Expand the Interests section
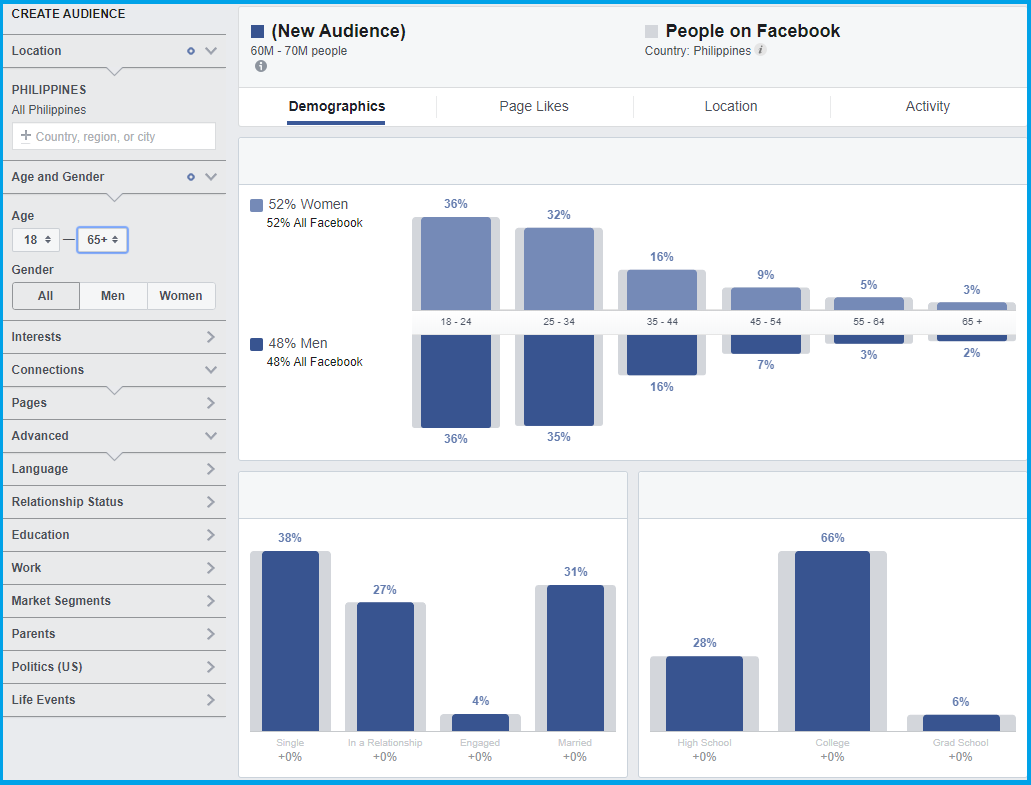This screenshot has height=785, width=1031. point(113,337)
